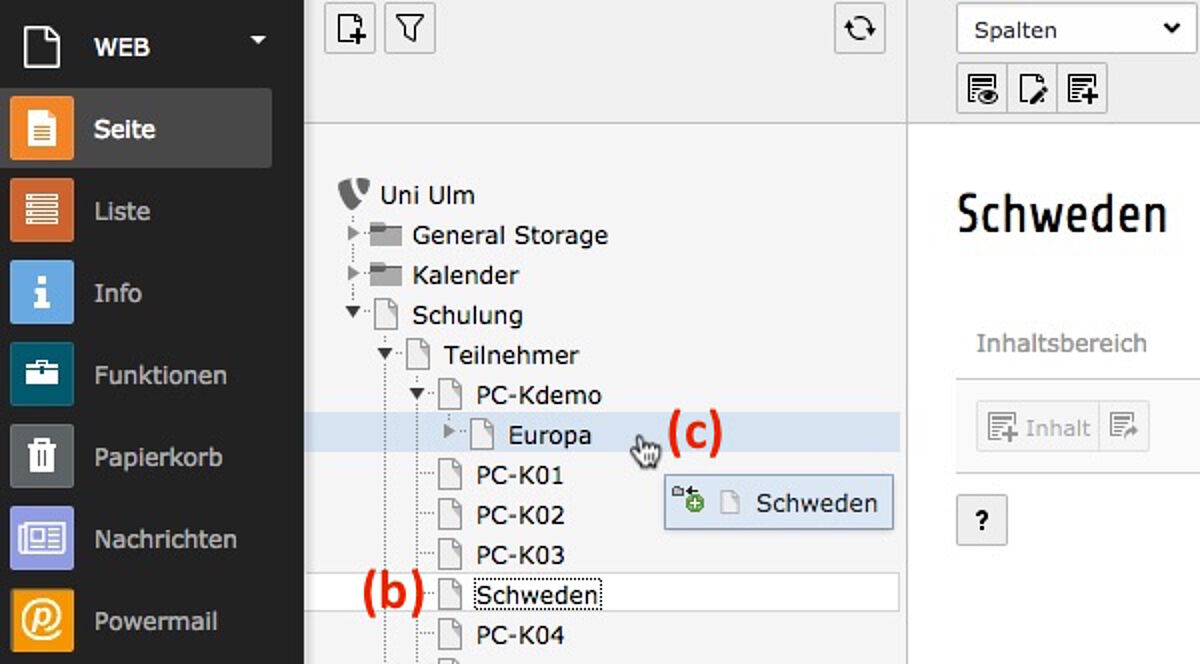Click the question mark help button

(x=982, y=520)
